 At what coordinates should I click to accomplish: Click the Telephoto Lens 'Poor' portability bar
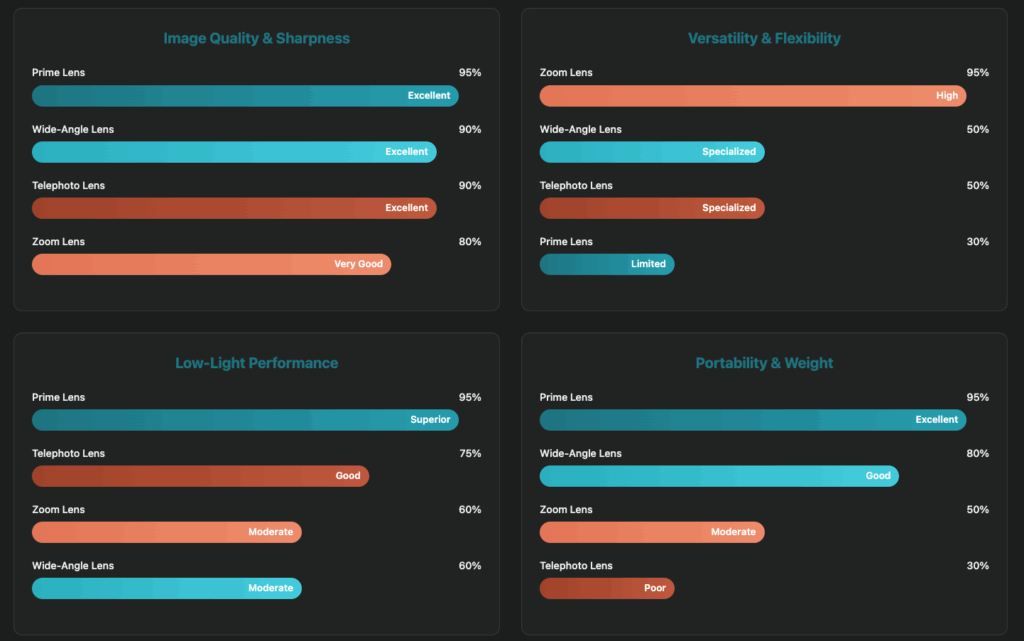[x=607, y=588]
